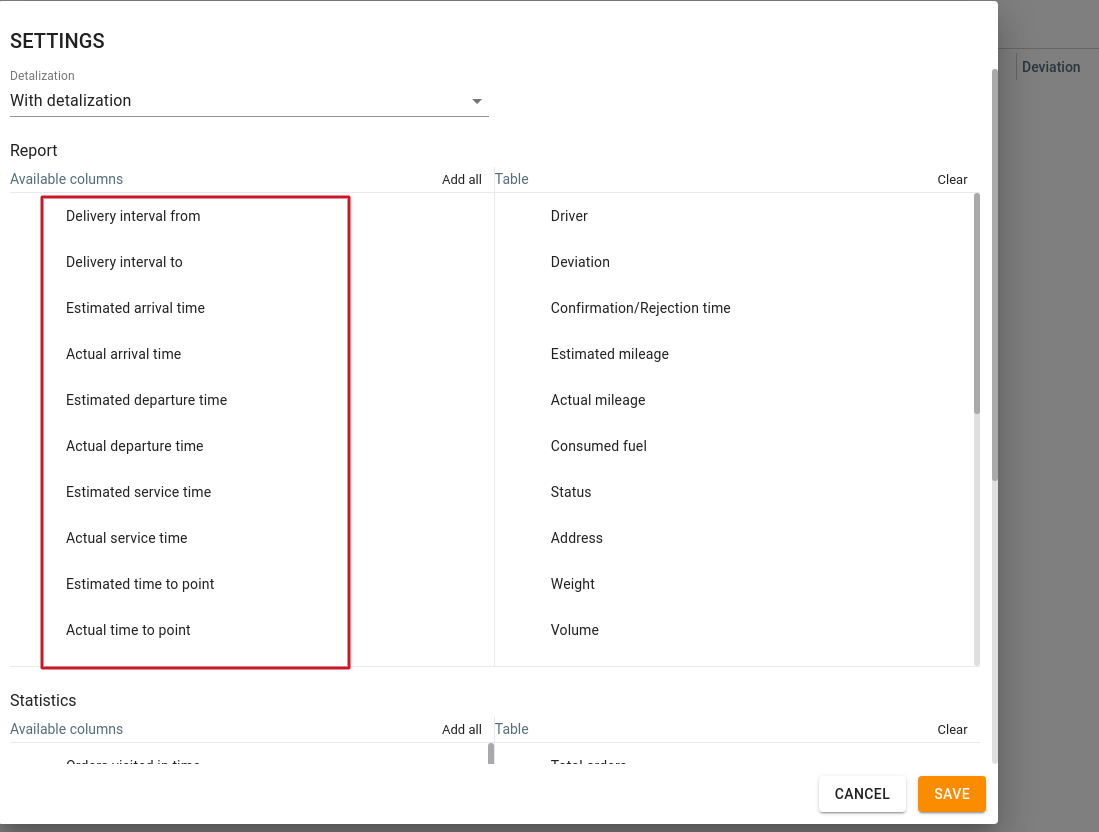The height and width of the screenshot is (832, 1099).
Task: Pick Estimated service time column
Action: 138,492
